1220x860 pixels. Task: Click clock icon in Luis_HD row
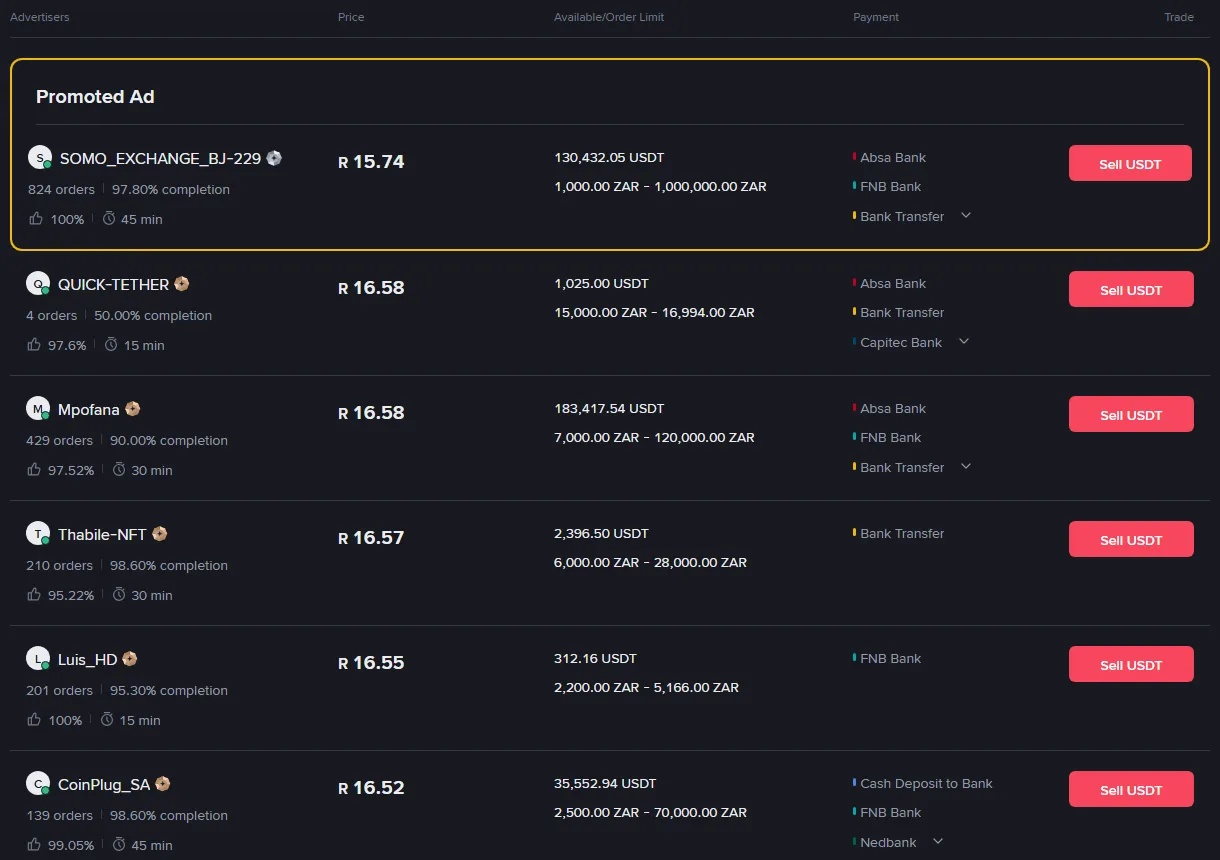tap(107, 719)
